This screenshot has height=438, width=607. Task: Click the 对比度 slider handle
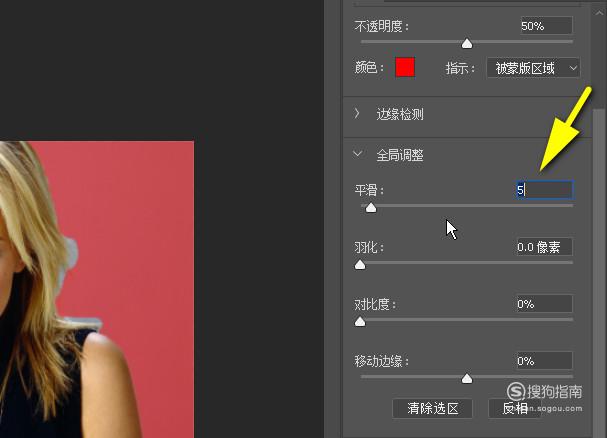(x=360, y=321)
